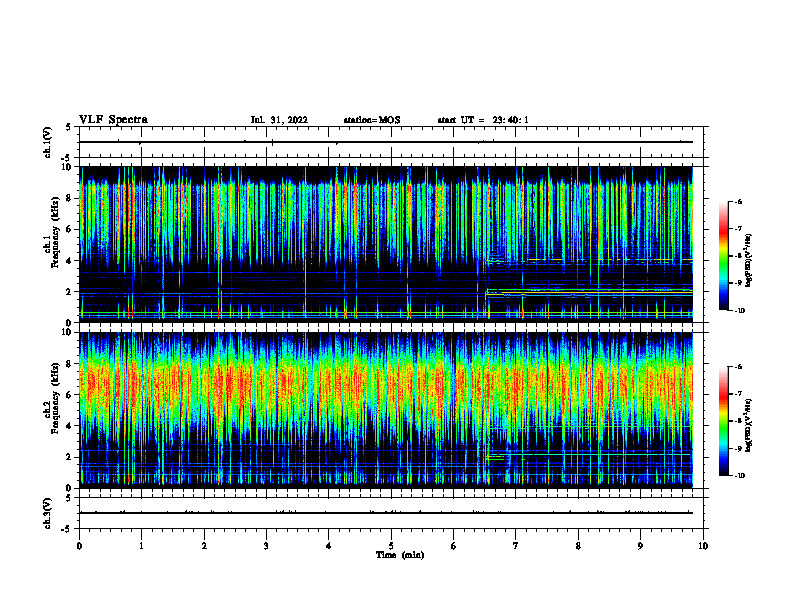The image size is (792, 612).
Task: Click the time axis tick label "6"
Action: pos(454,546)
